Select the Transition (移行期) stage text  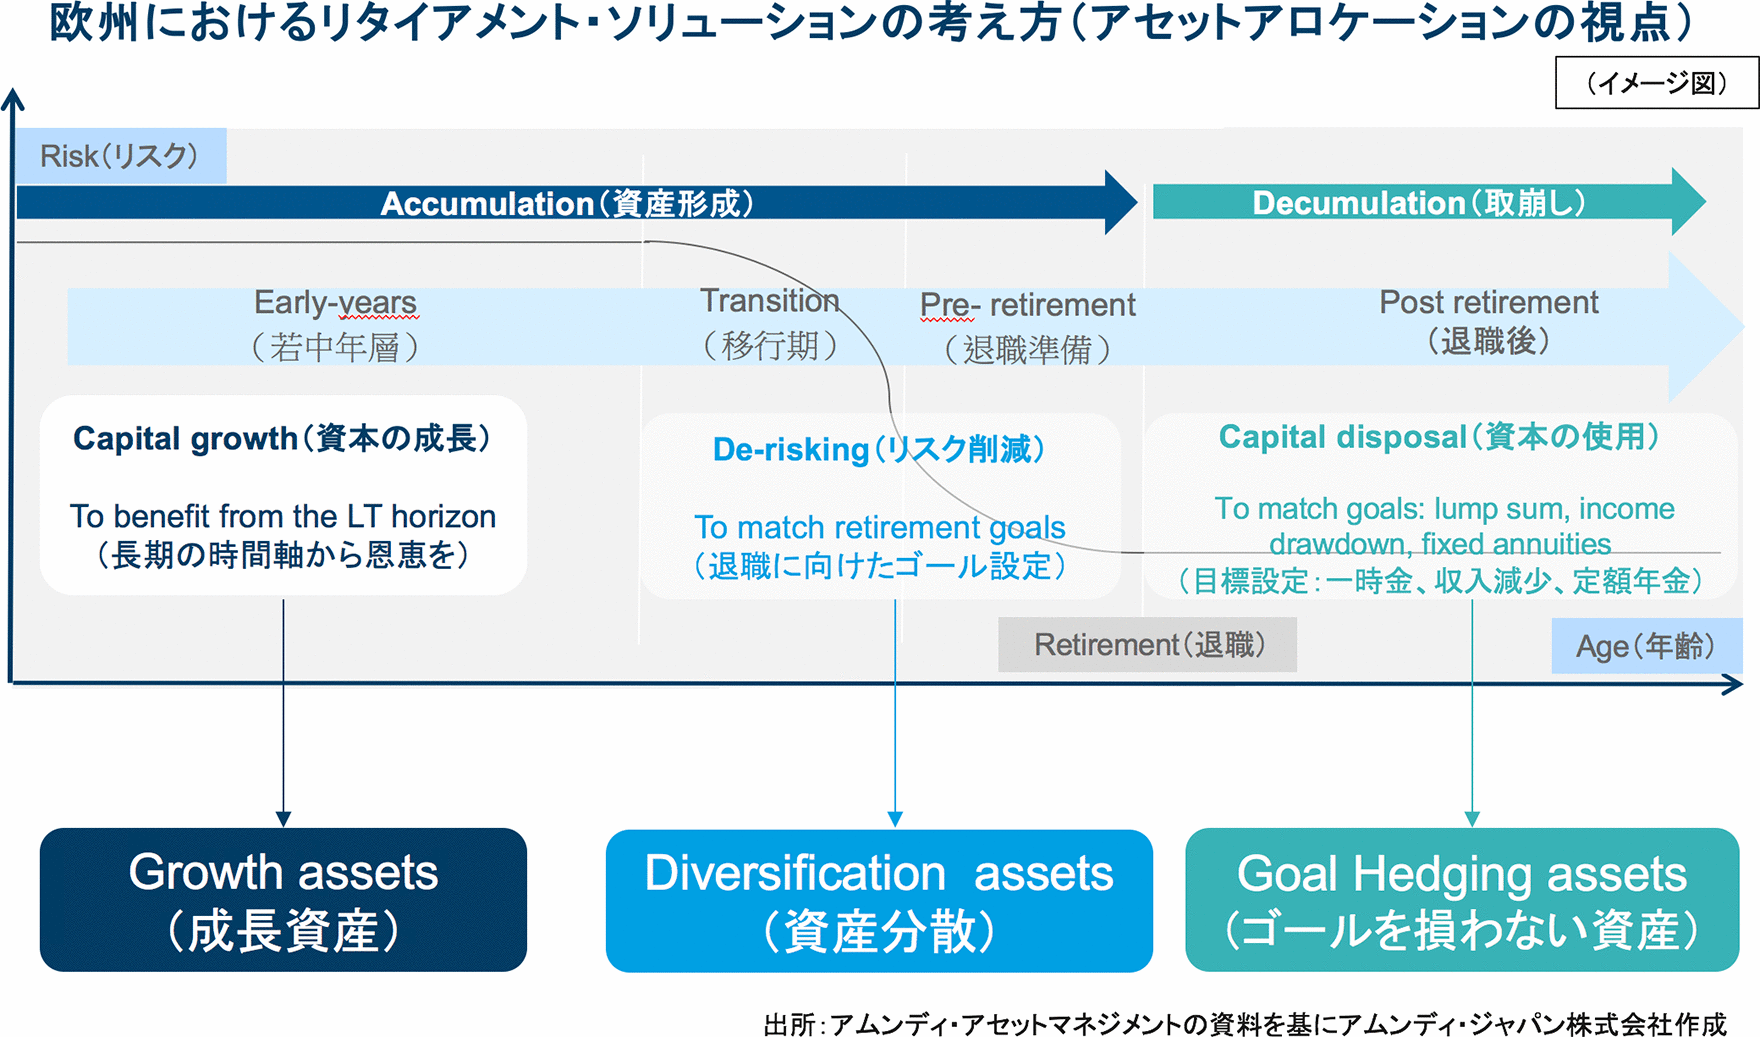coord(770,323)
